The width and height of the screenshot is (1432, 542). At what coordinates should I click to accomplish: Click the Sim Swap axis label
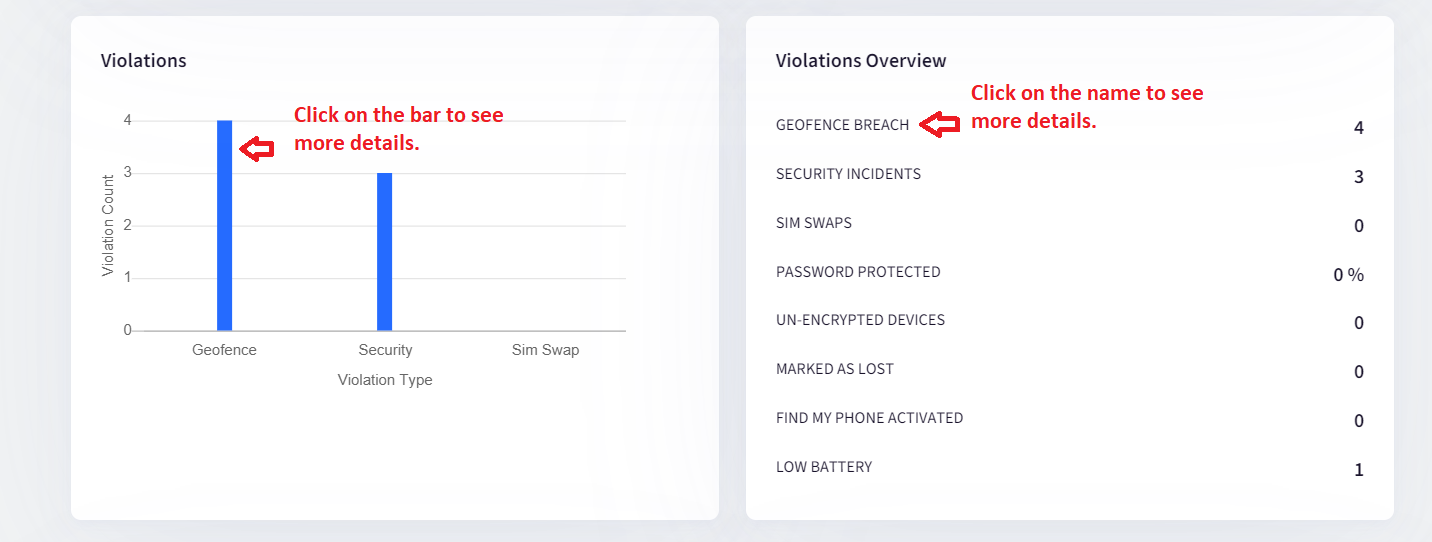[x=545, y=350]
